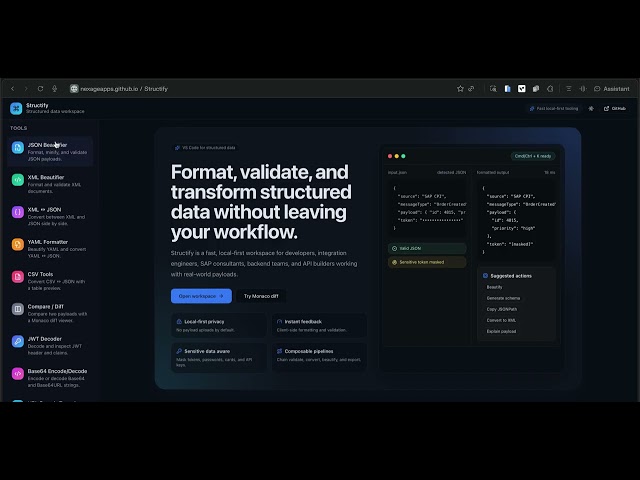Bookmark the page with the star icon
Viewport: 640px width, 480px height.
click(x=460, y=89)
